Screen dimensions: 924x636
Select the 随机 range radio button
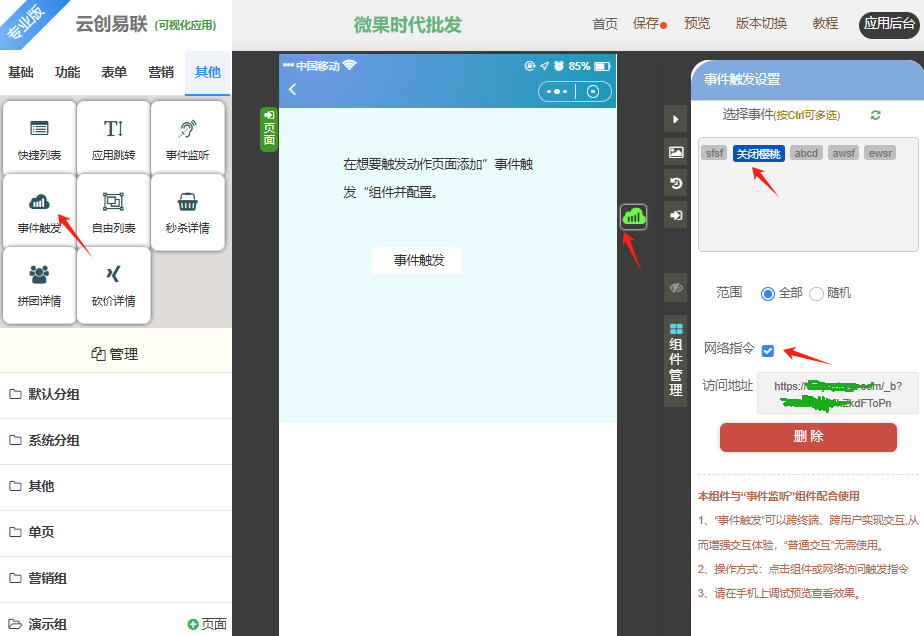(x=816, y=294)
